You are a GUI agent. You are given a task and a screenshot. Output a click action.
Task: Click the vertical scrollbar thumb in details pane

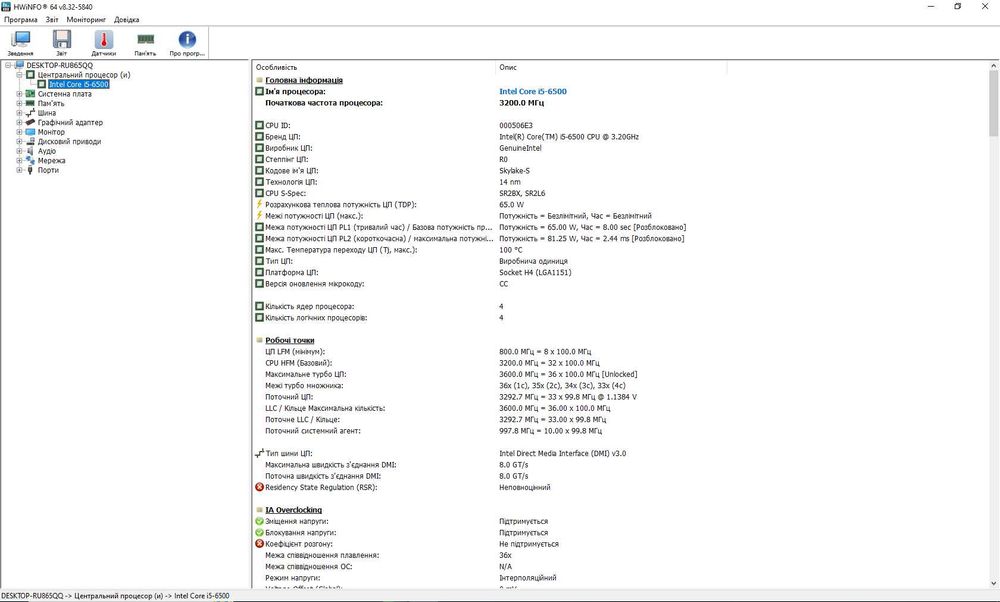click(x=994, y=103)
